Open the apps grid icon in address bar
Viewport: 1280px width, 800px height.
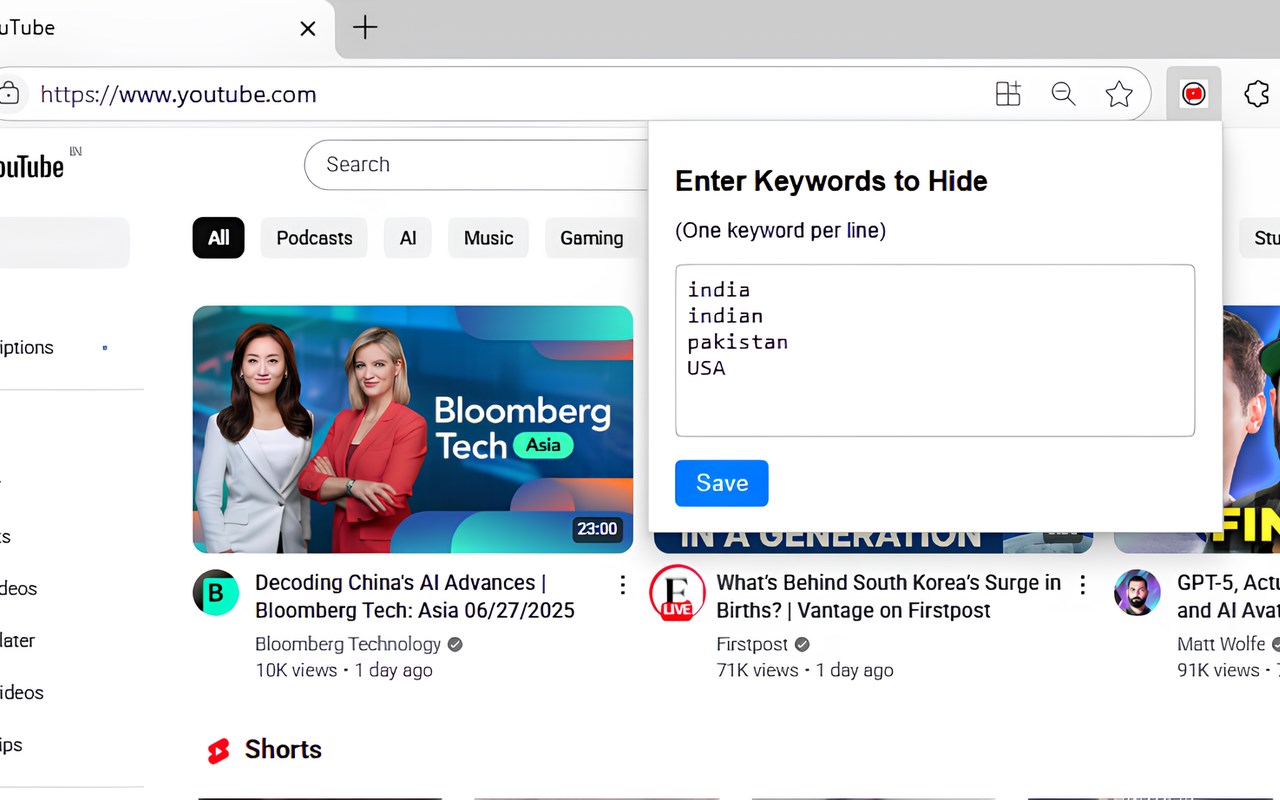pos(1008,94)
